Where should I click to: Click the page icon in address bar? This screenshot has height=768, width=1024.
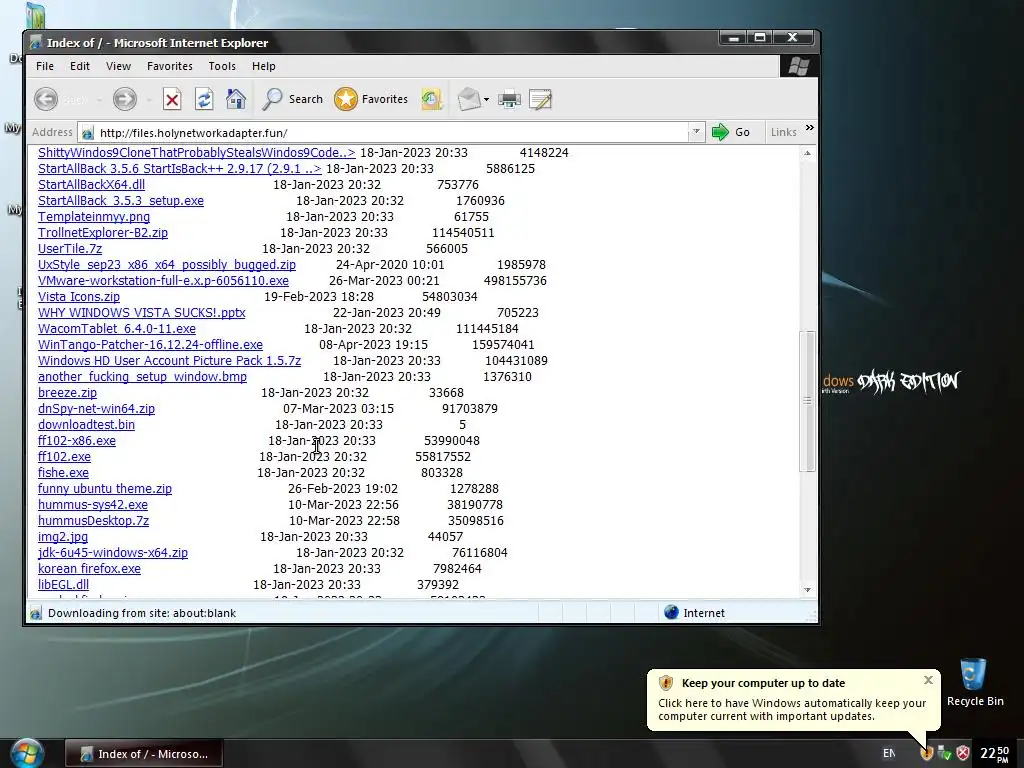point(88,133)
